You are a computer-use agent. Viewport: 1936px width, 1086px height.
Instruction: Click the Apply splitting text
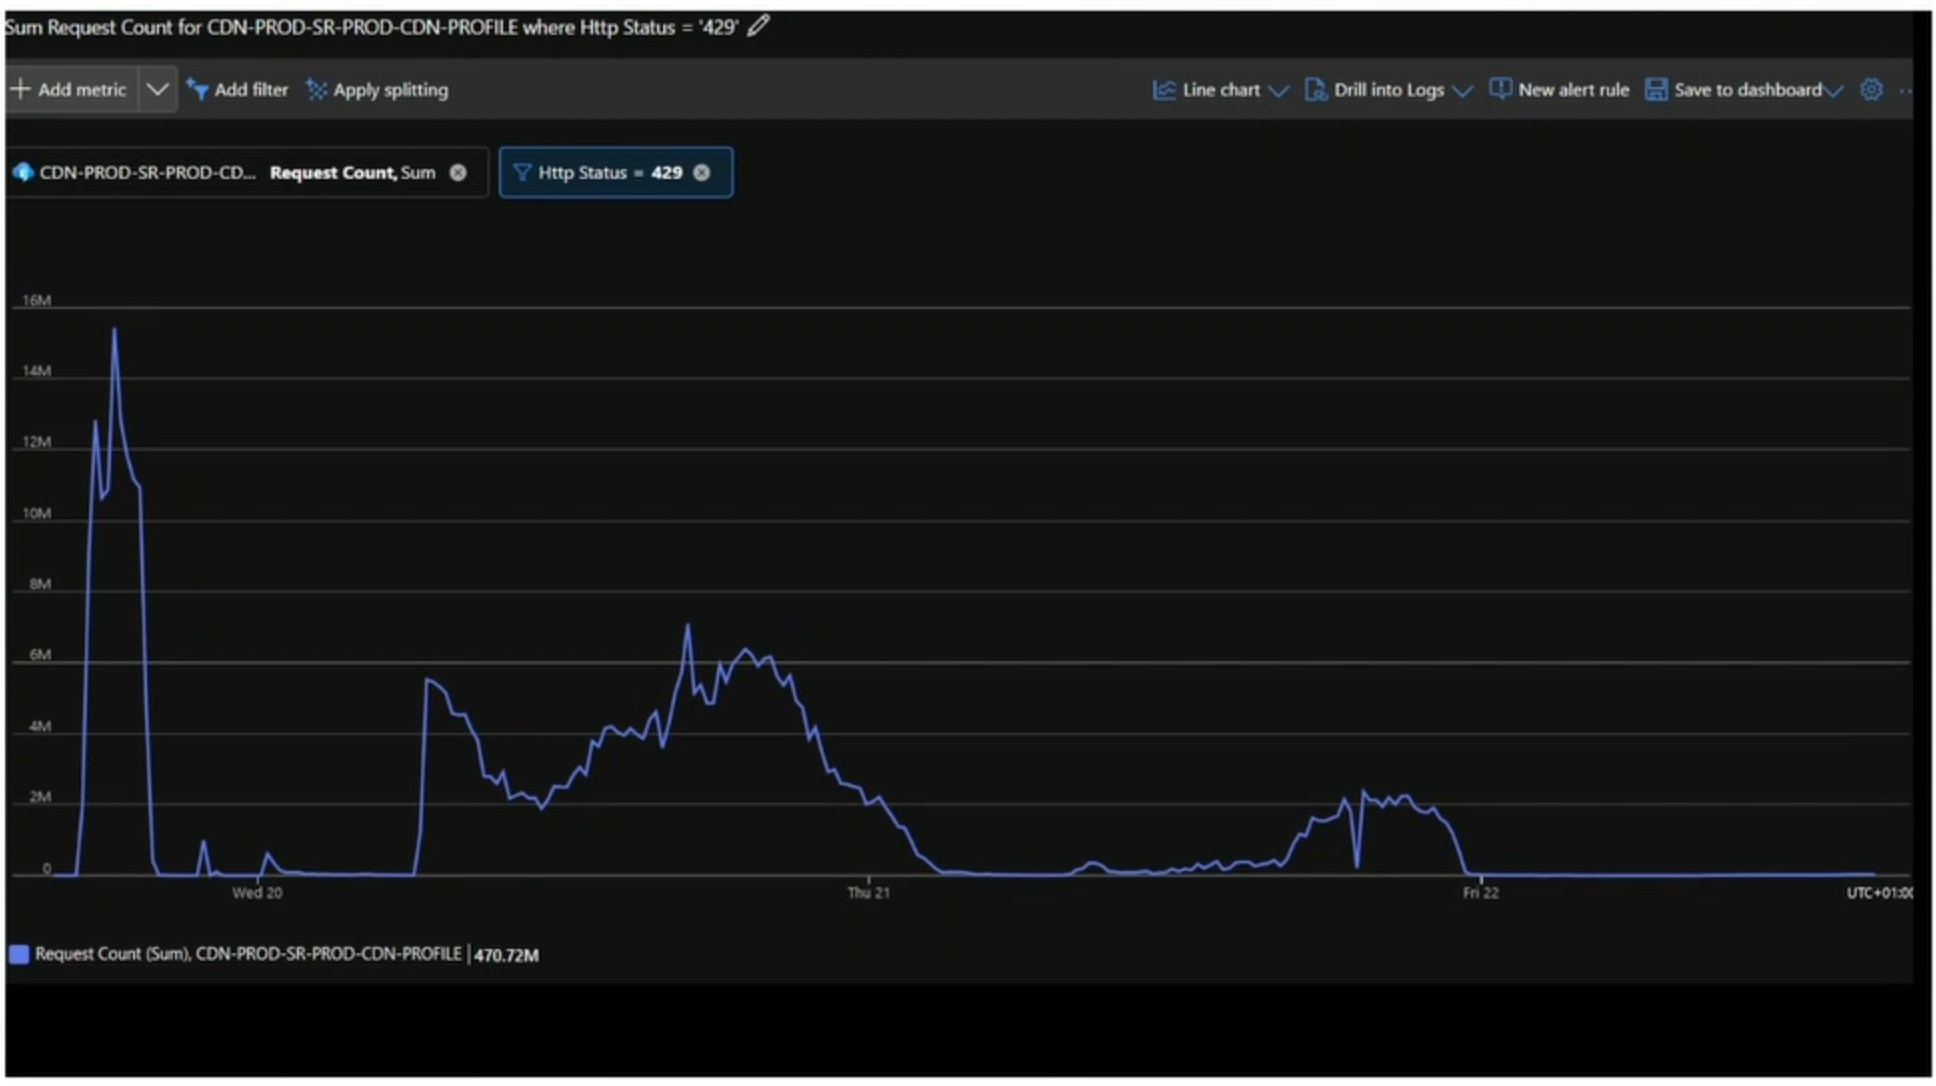[x=390, y=90]
